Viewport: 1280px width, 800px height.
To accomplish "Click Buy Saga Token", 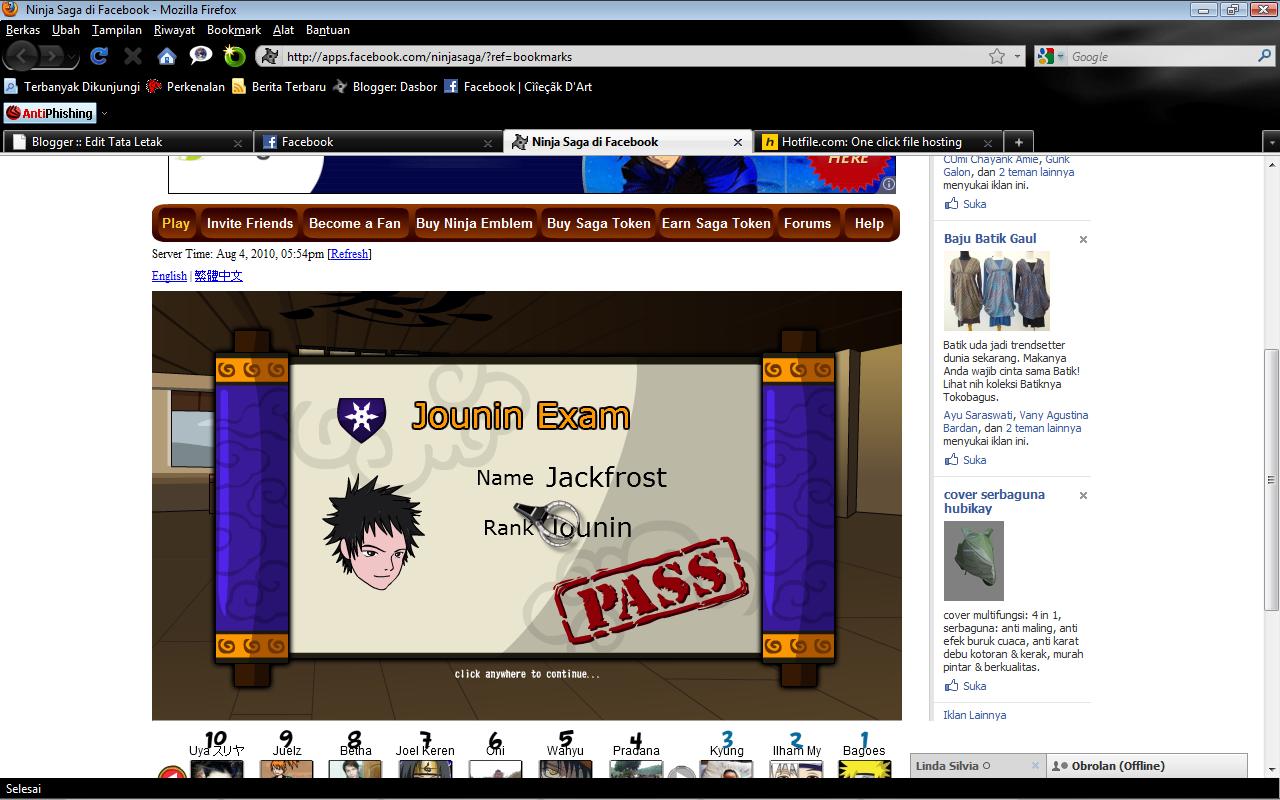I will (x=598, y=223).
